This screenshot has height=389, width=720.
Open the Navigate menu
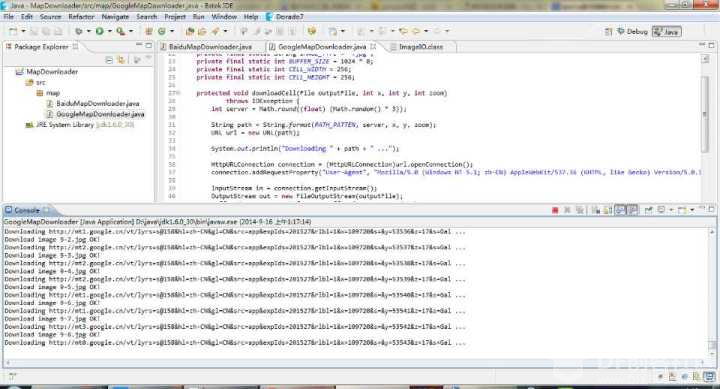115,17
